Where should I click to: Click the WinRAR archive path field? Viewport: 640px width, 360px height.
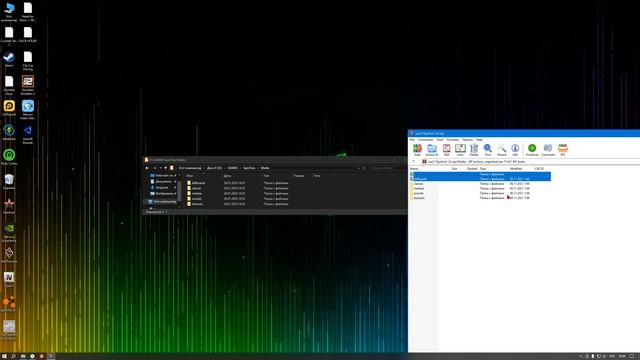pos(531,162)
